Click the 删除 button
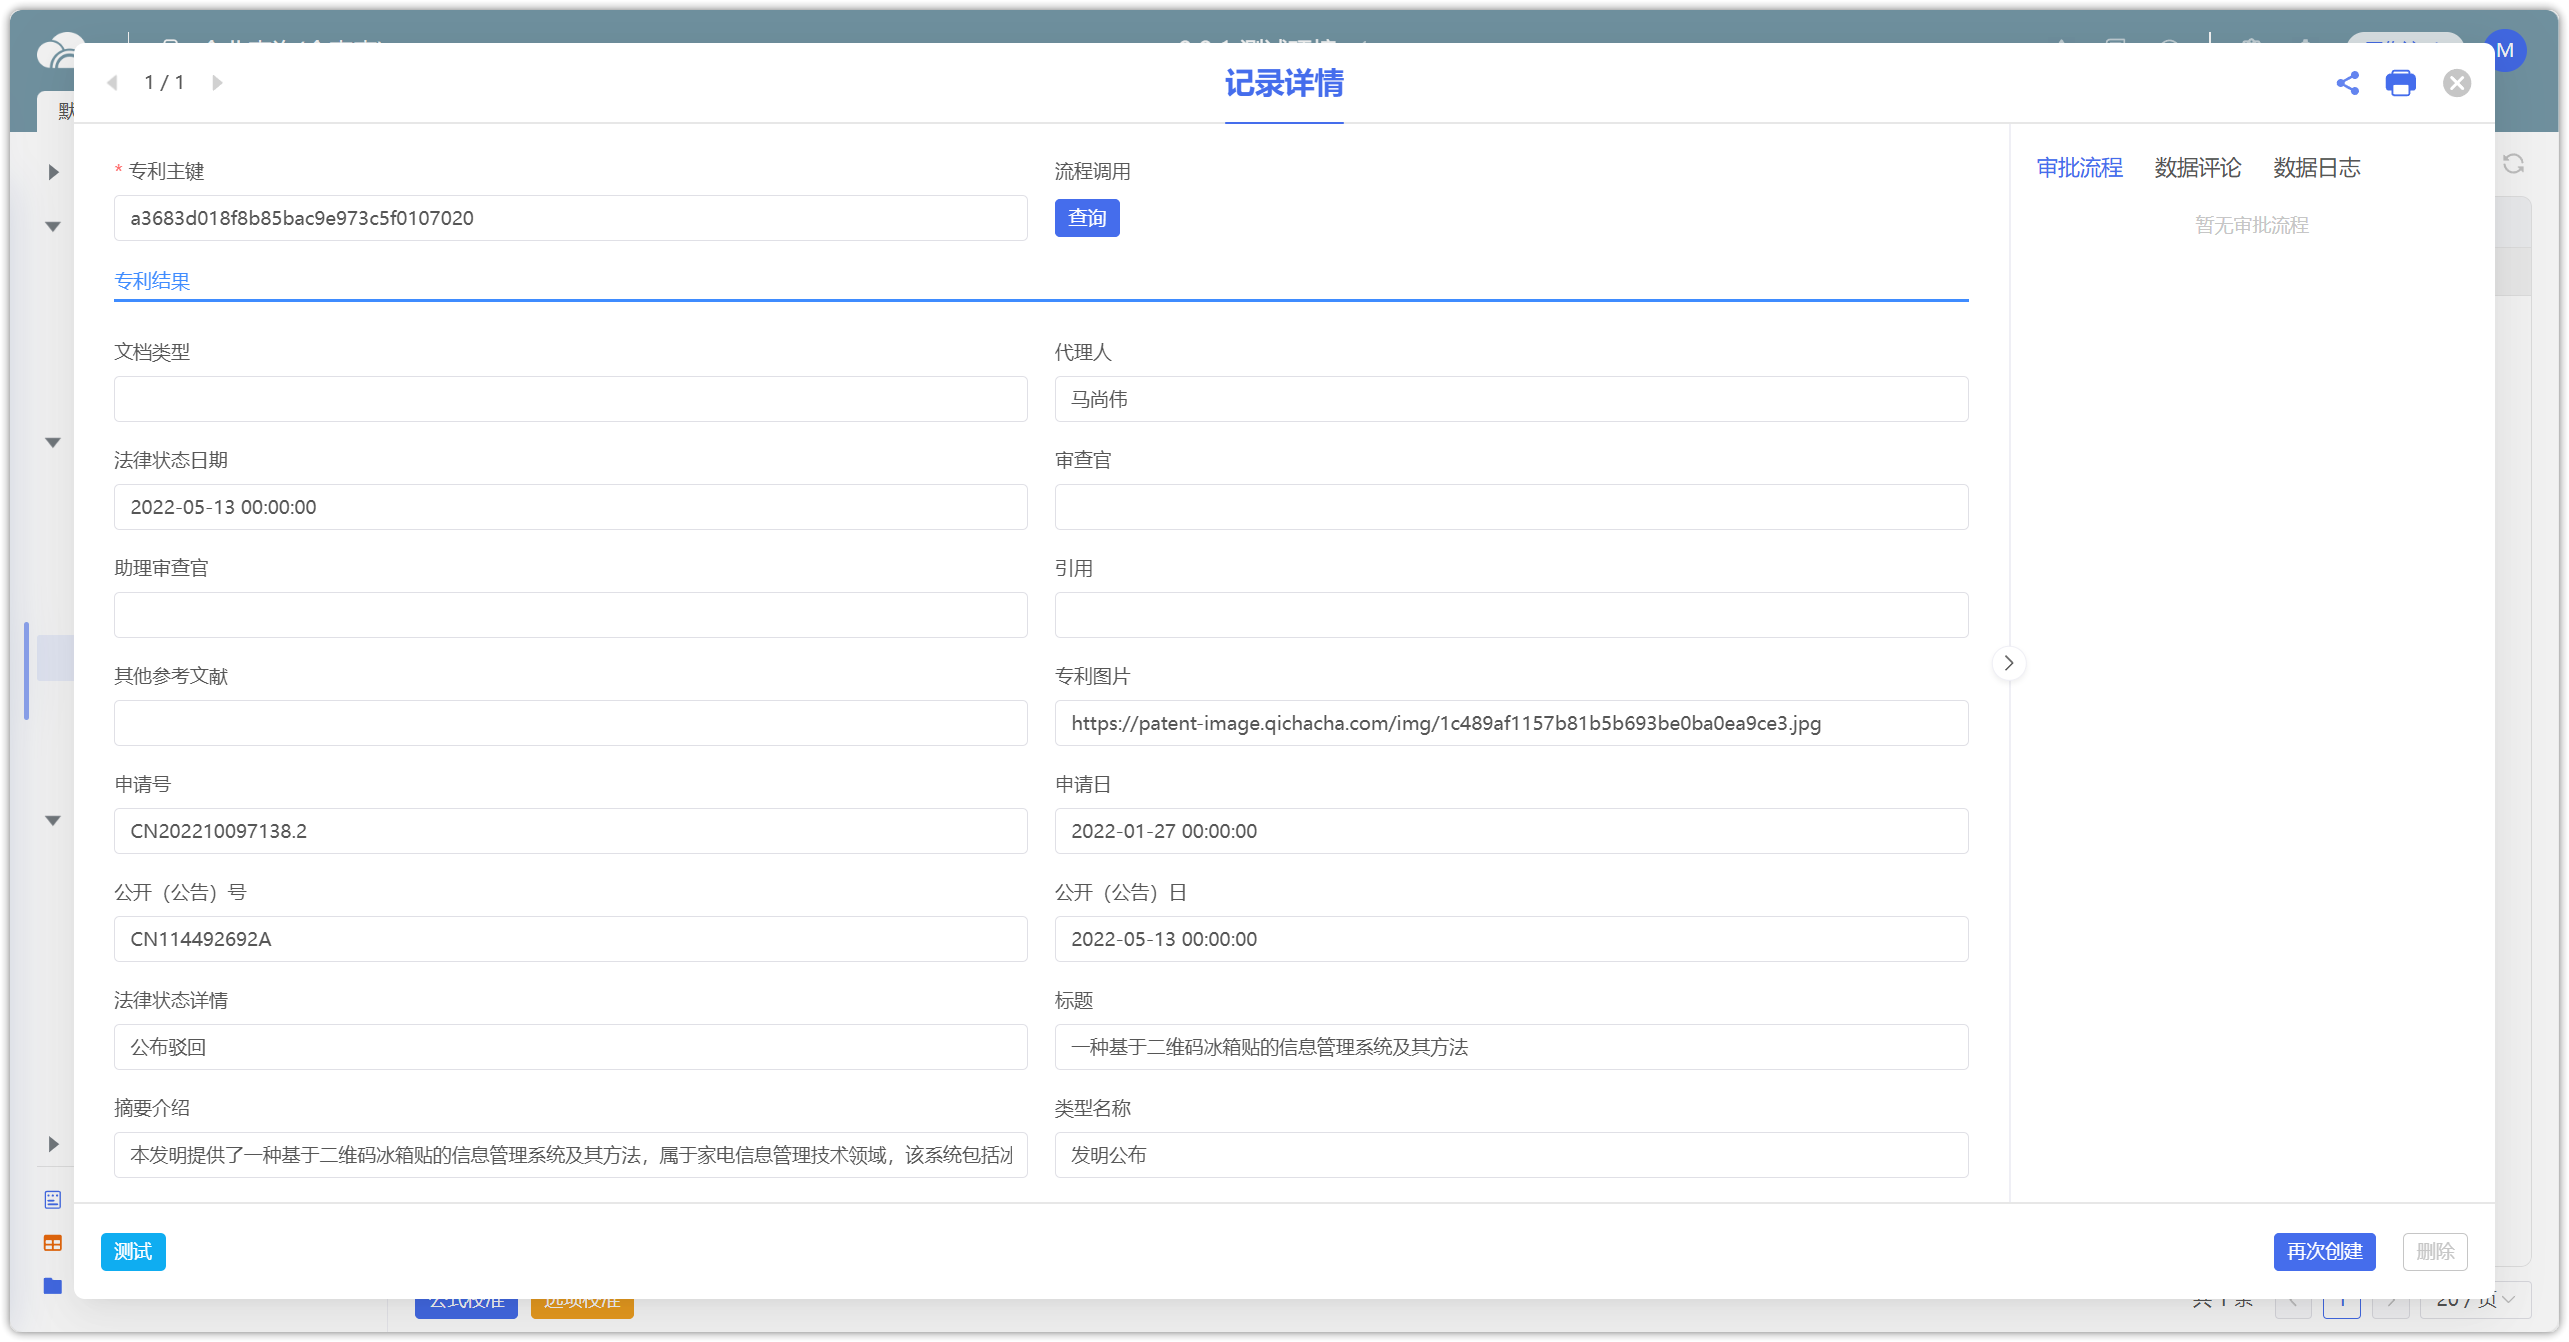 click(x=2434, y=1251)
